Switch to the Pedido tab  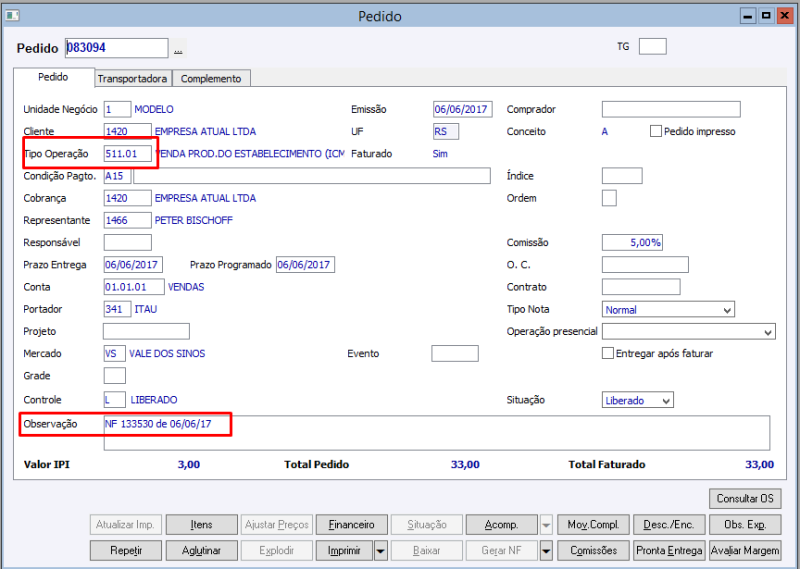point(54,77)
